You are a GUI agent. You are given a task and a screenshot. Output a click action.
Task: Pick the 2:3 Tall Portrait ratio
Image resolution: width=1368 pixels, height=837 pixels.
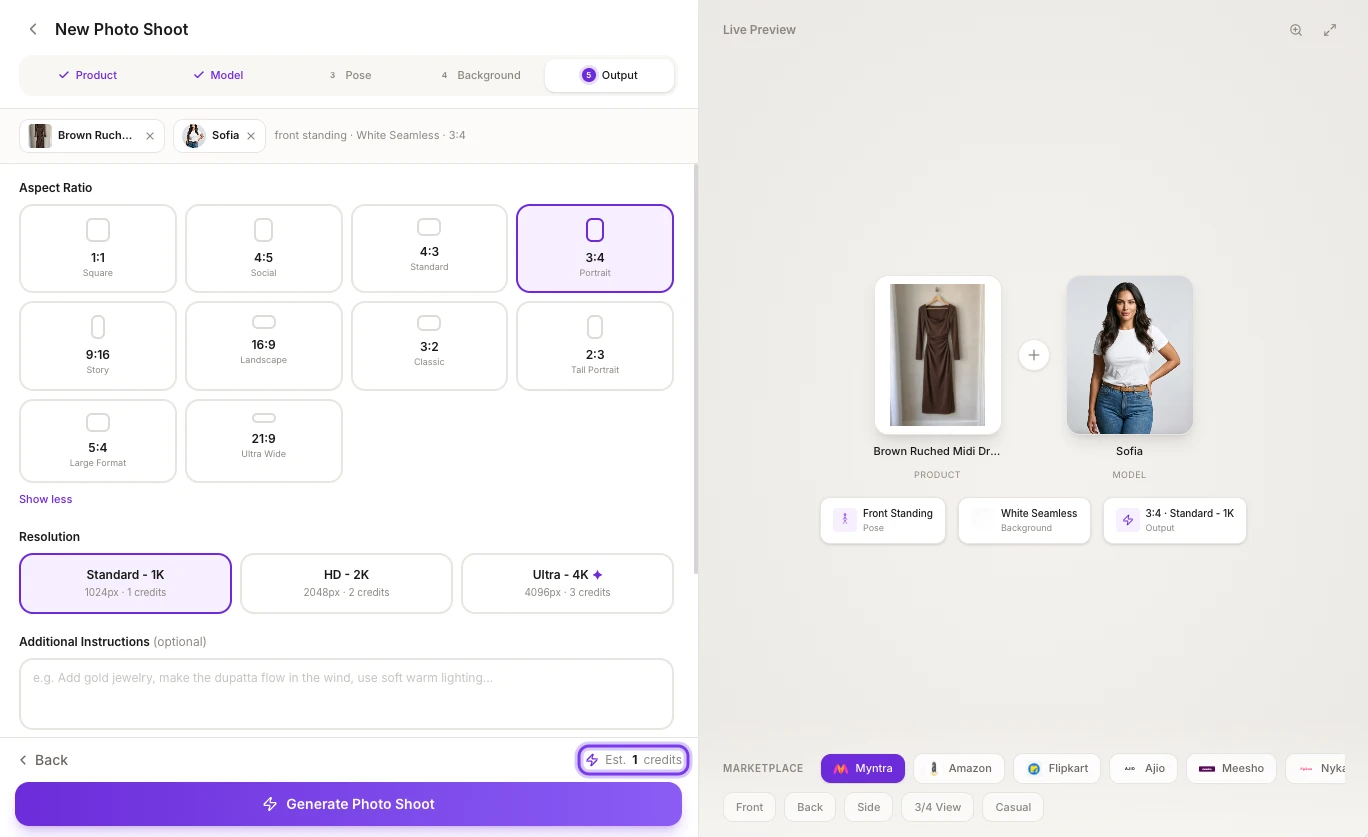click(595, 345)
